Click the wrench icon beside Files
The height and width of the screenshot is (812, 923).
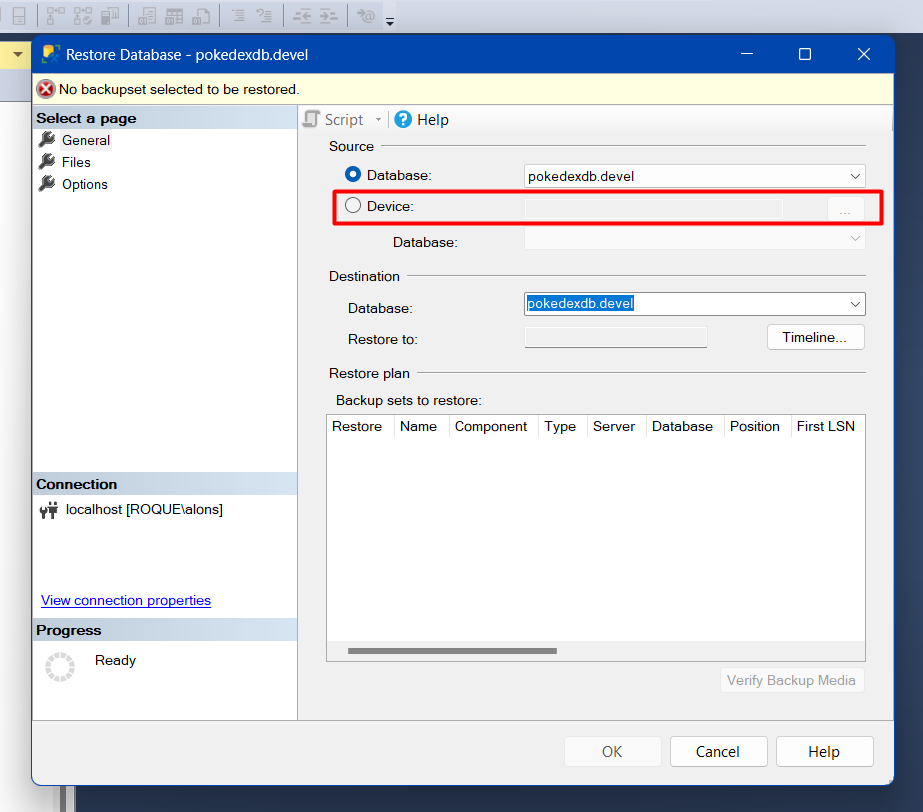[47, 162]
